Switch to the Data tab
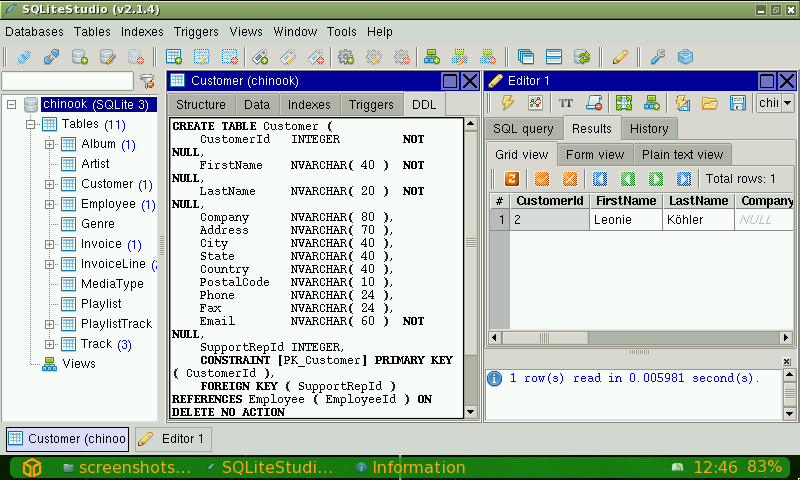800x480 pixels. 257,105
